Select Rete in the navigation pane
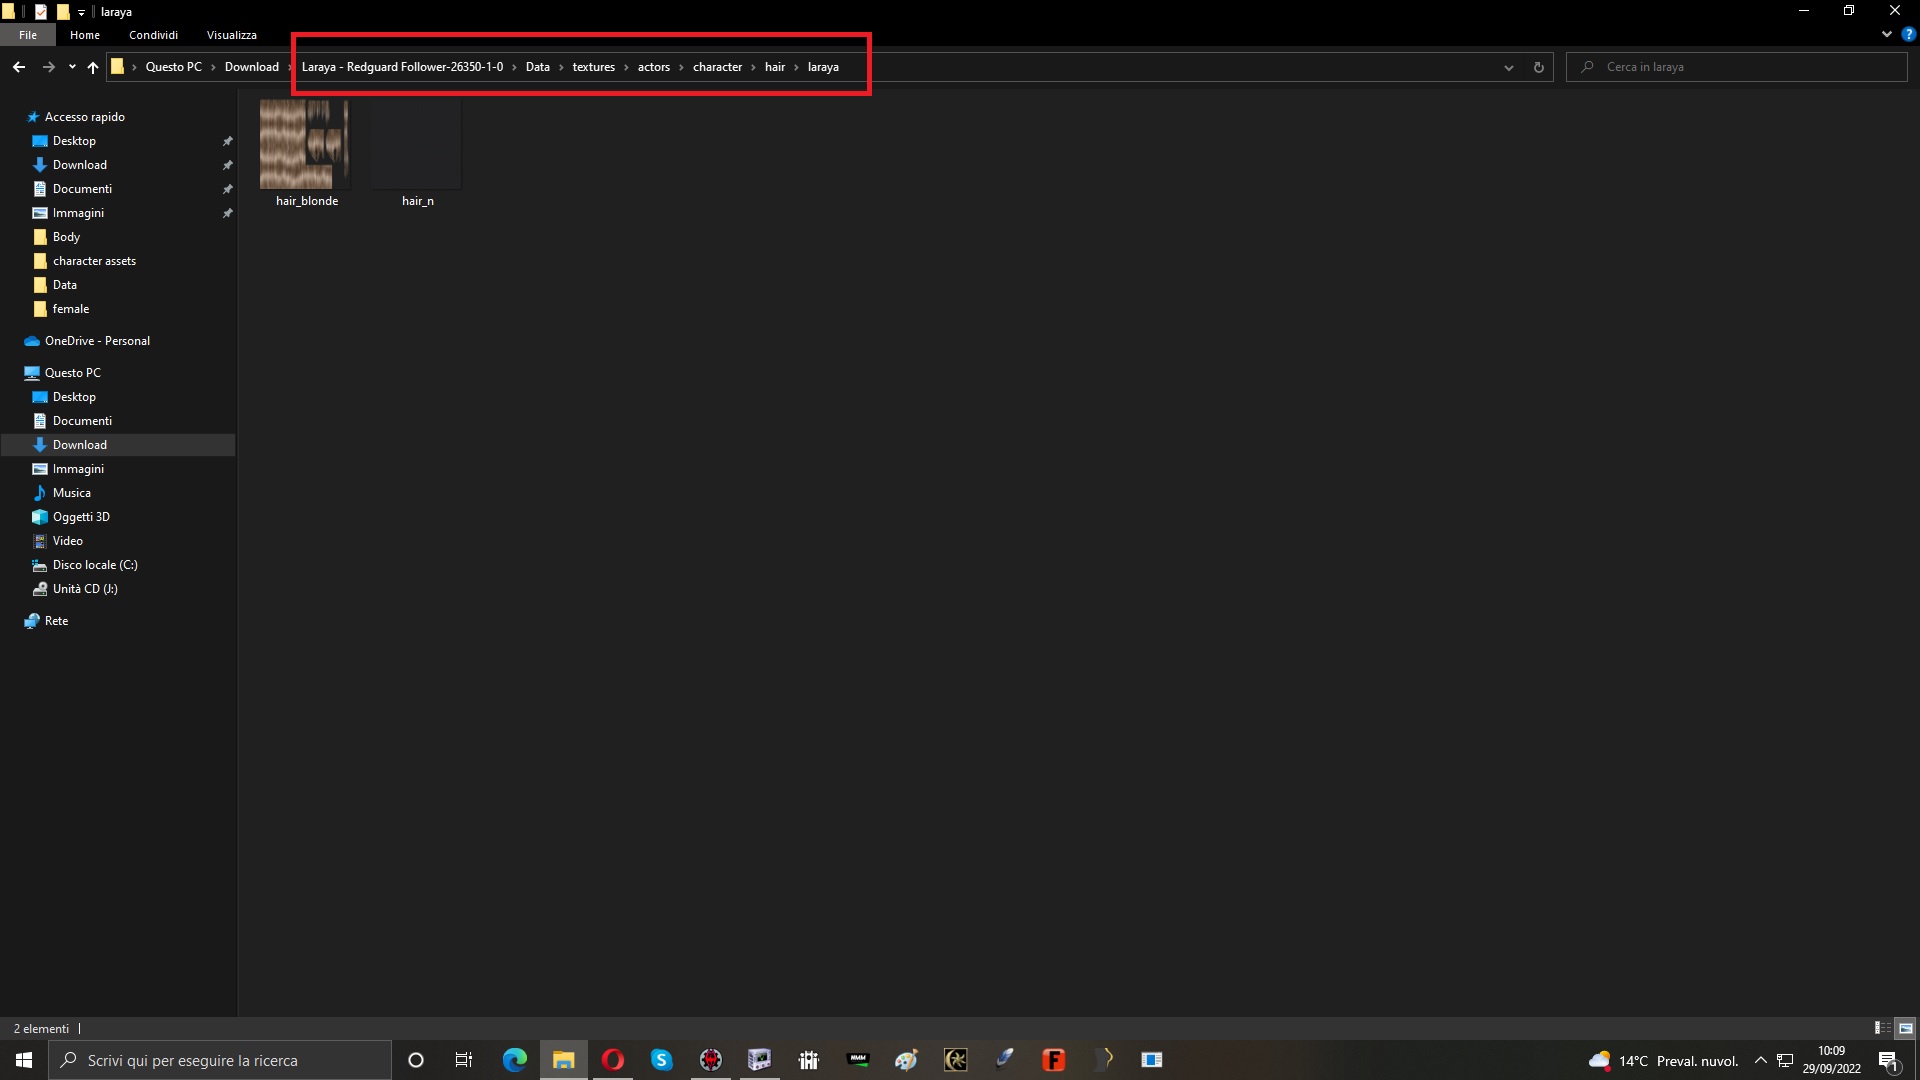This screenshot has height=1080, width=1920. [x=56, y=621]
